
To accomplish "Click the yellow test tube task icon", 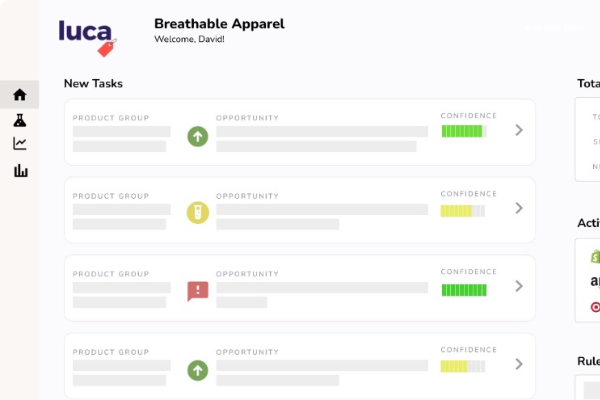I will coord(198,212).
